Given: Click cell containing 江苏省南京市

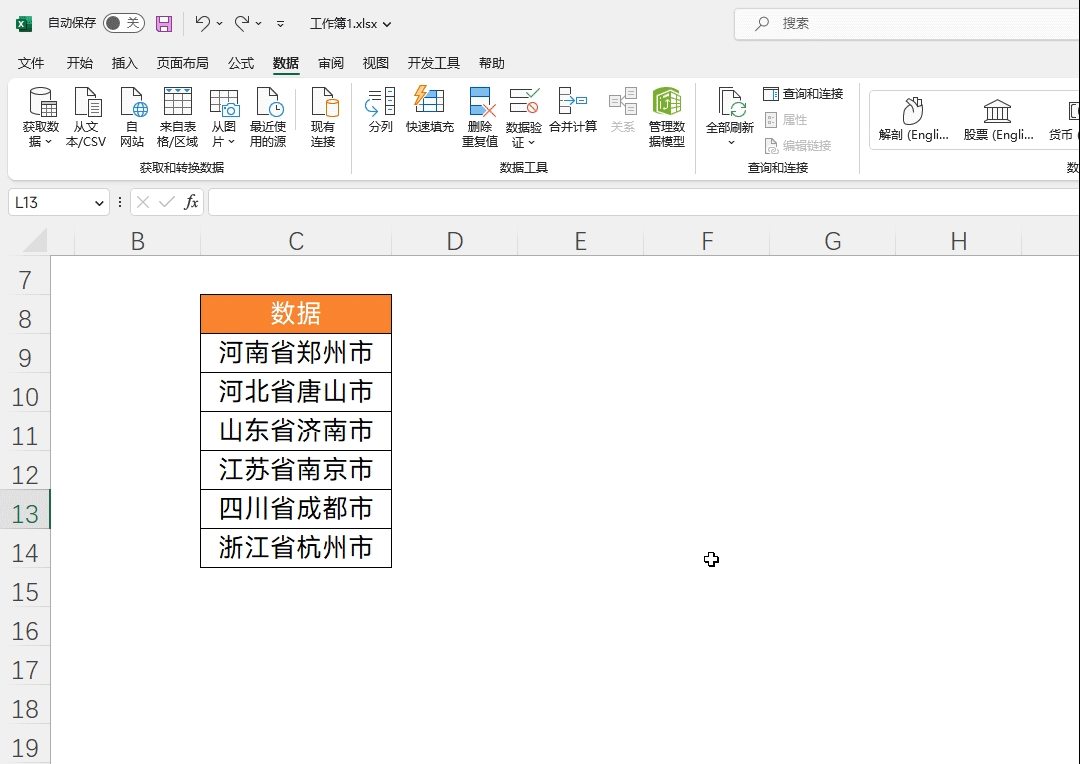Looking at the screenshot, I should click(x=296, y=470).
